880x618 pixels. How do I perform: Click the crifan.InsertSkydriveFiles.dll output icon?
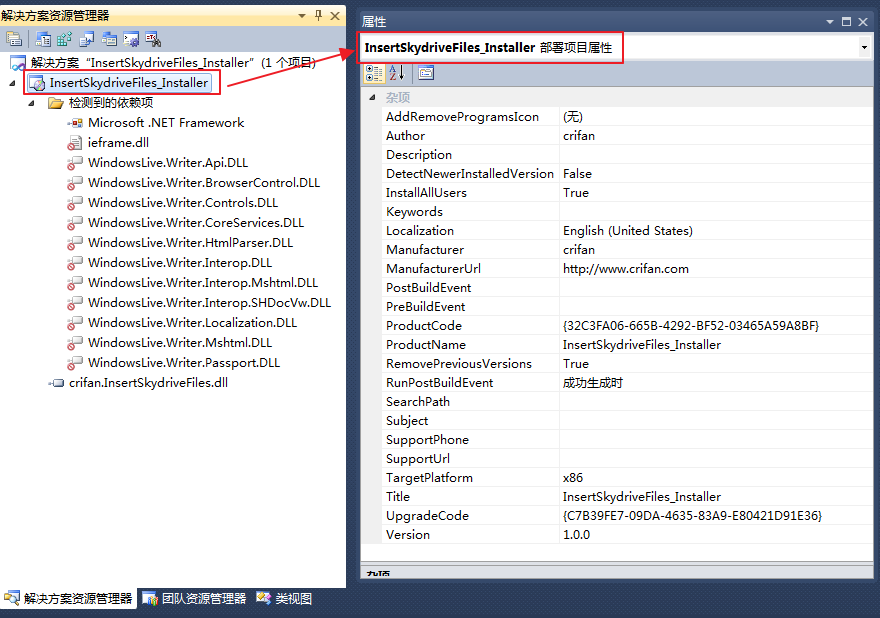tap(57, 383)
